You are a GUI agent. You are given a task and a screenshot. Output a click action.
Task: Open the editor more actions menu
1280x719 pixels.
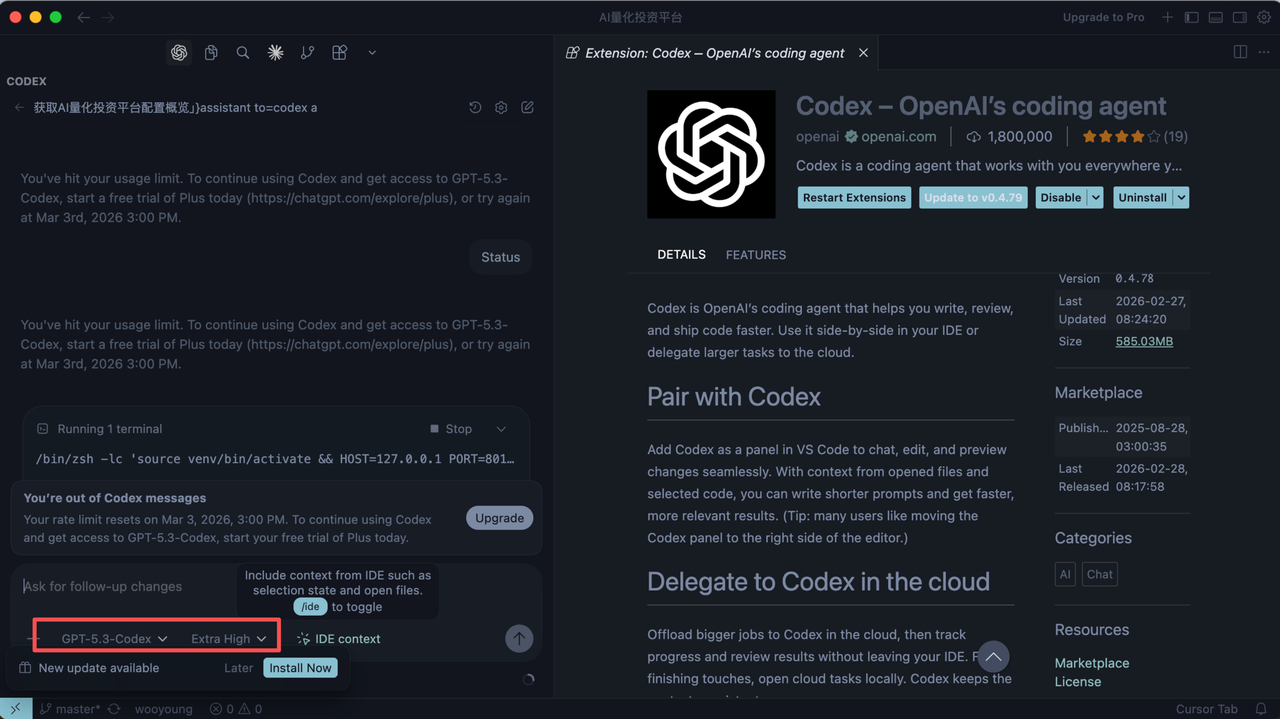[x=1263, y=53]
